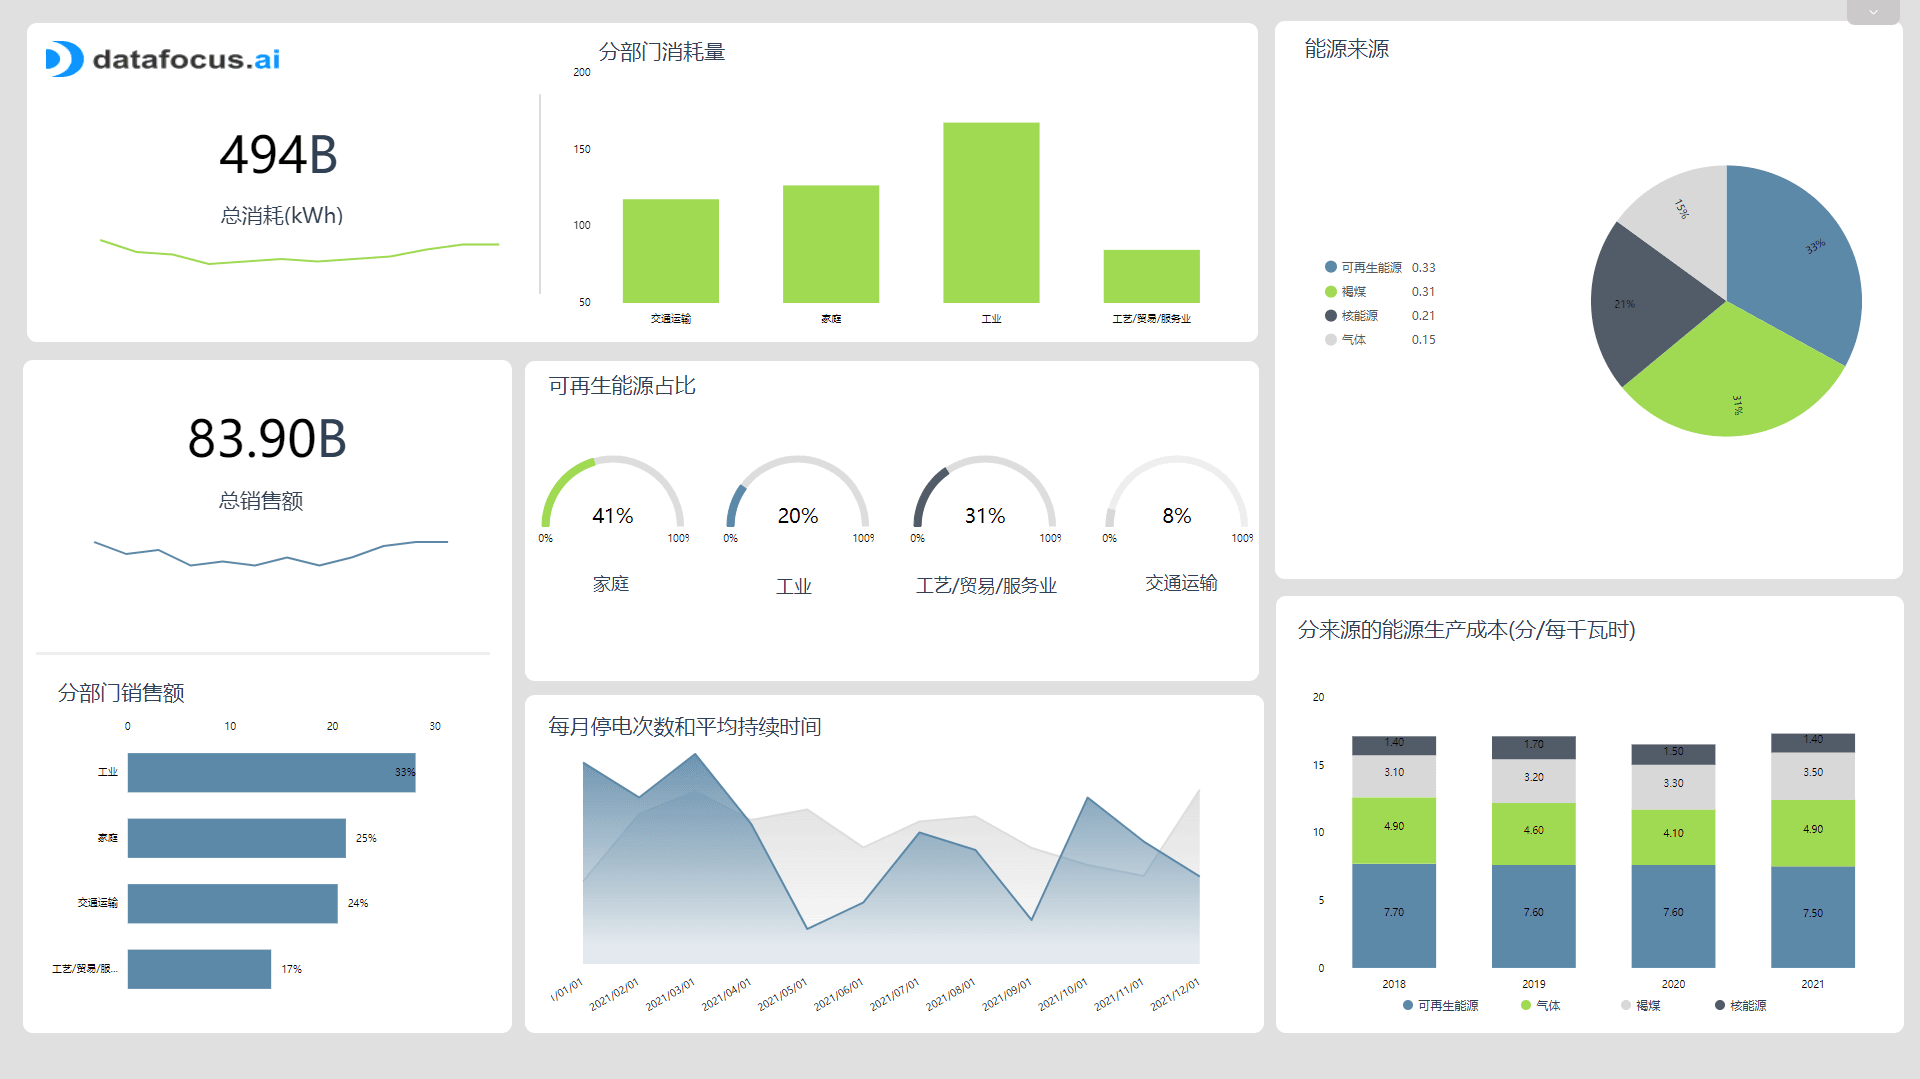Click the 家庭 25% horizontal sales bar
The width and height of the screenshot is (1920, 1079).
coord(237,838)
